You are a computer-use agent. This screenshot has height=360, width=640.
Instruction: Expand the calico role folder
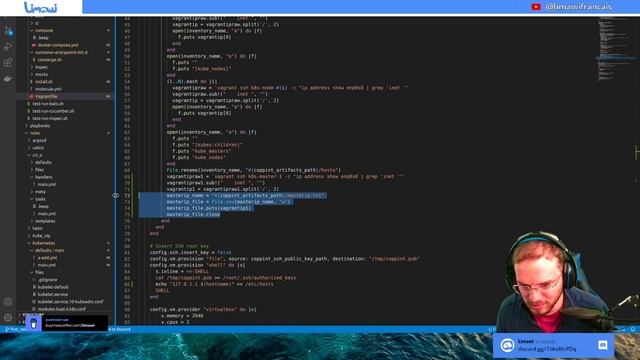[38, 148]
